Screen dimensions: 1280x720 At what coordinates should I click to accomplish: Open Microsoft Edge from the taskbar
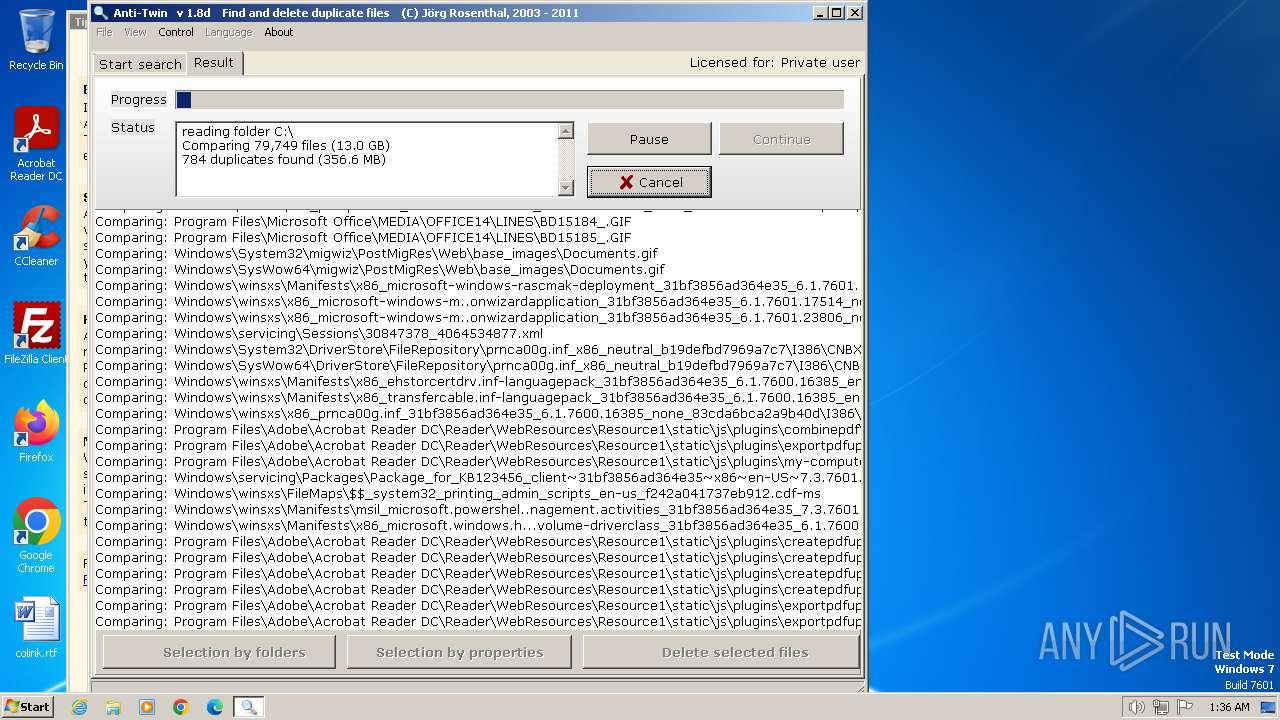215,707
